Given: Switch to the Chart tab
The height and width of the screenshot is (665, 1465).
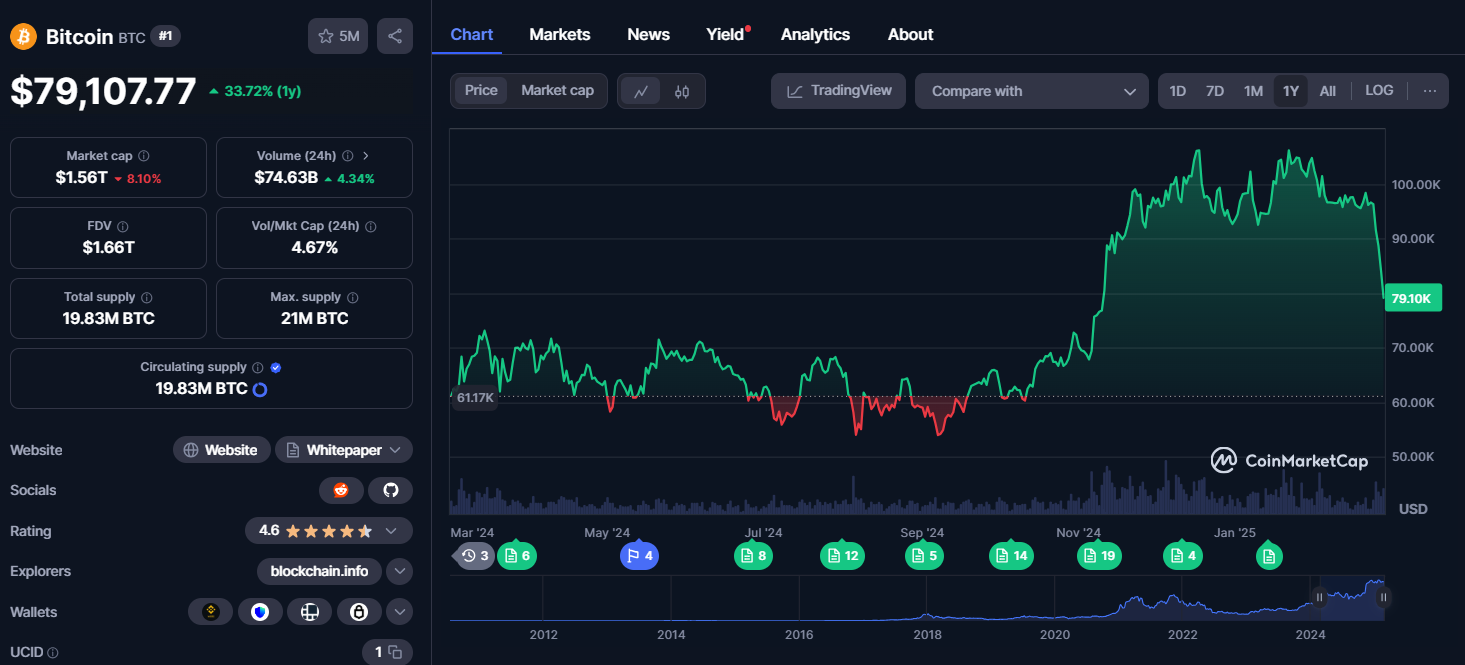Looking at the screenshot, I should pos(472,35).
